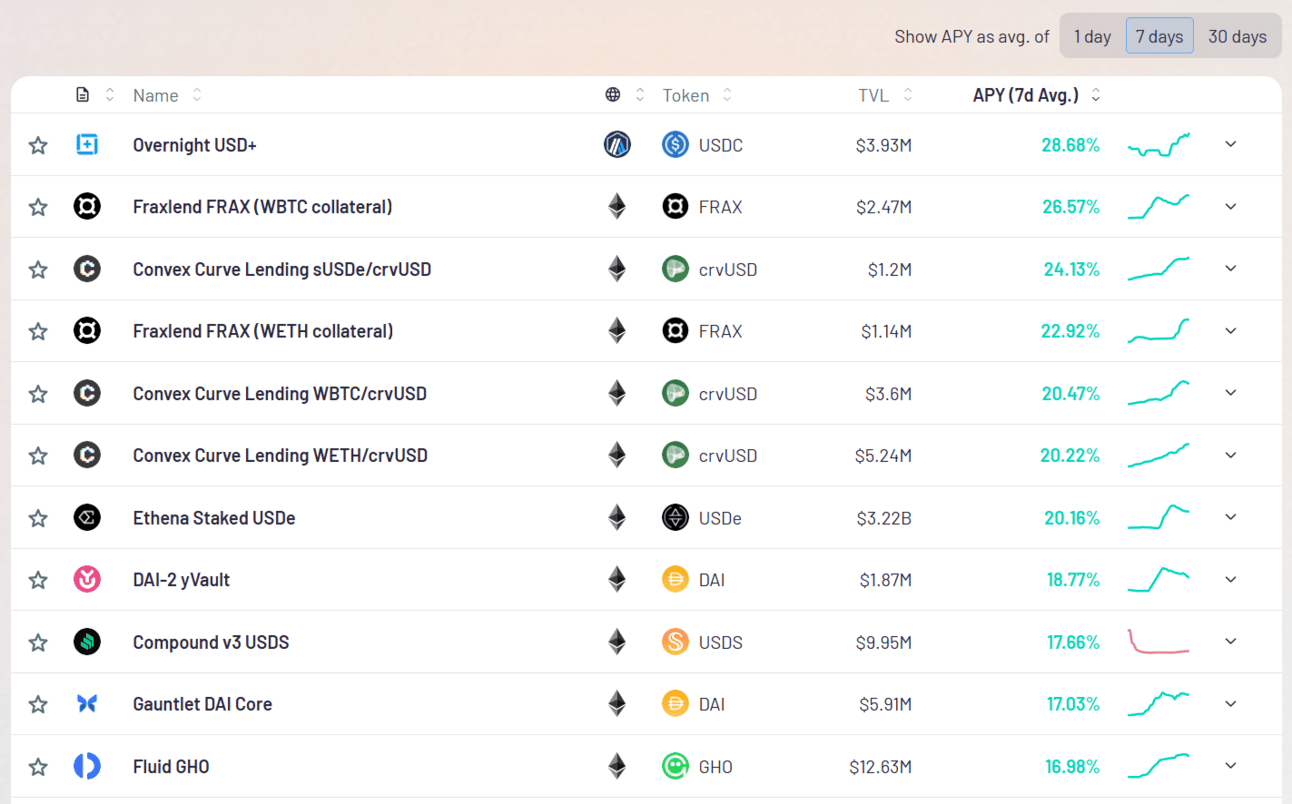
Task: Expand the Convex Curve Lending WETH/crvUSD row
Action: tap(1231, 455)
